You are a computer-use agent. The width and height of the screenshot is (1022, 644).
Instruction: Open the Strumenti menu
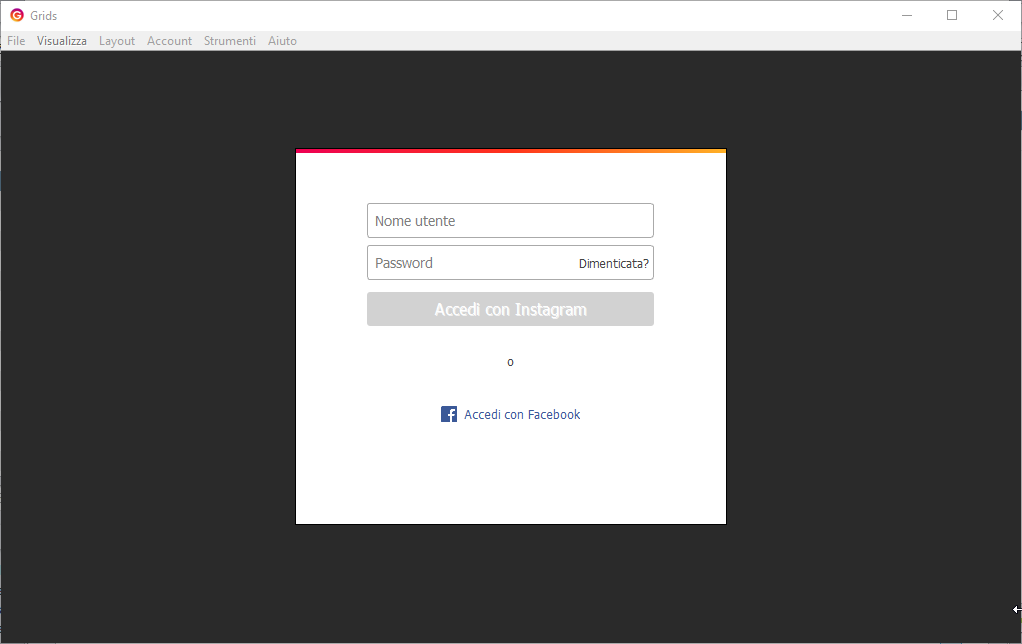[x=230, y=40]
